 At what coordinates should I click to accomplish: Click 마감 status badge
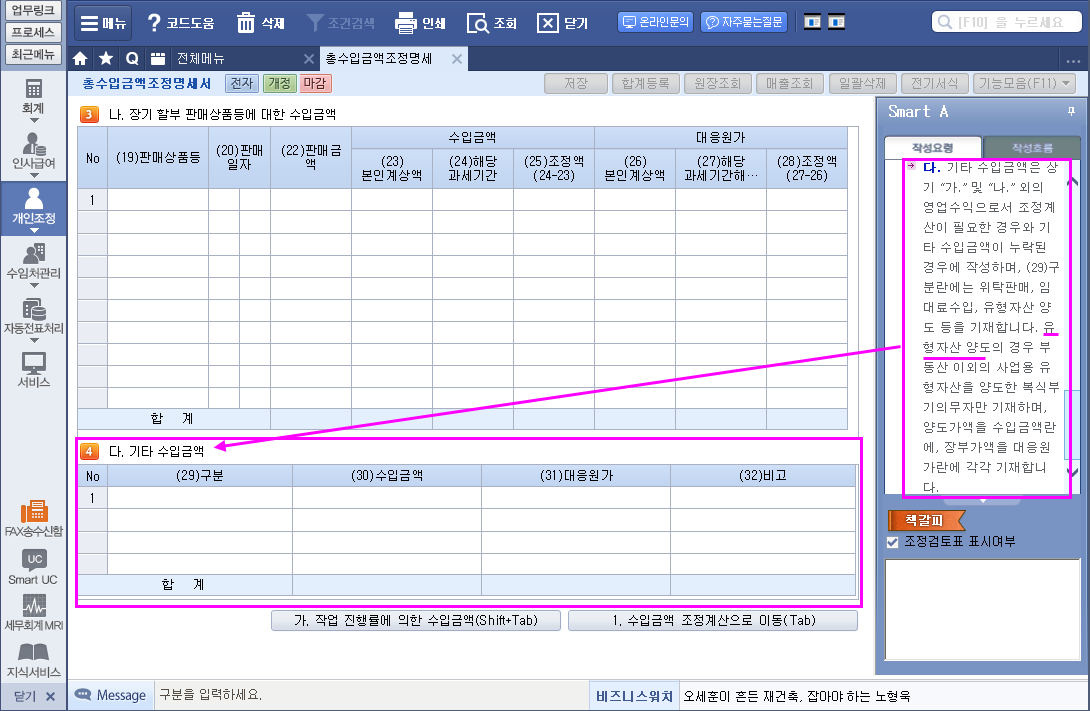coord(315,83)
